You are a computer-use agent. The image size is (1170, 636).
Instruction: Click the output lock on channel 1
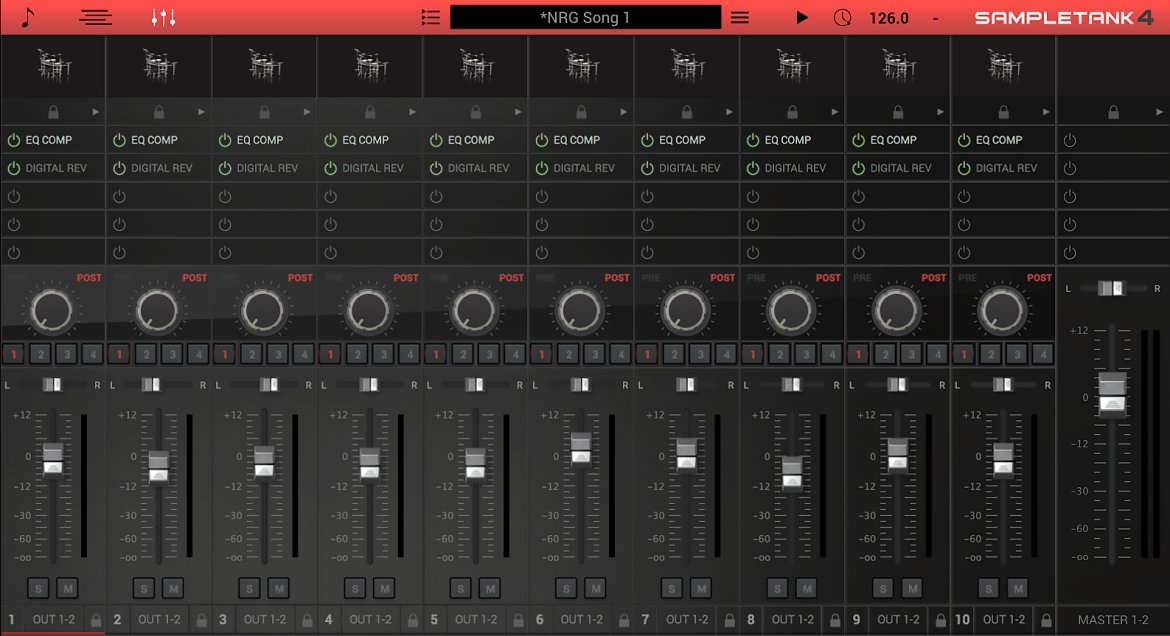click(x=96, y=620)
